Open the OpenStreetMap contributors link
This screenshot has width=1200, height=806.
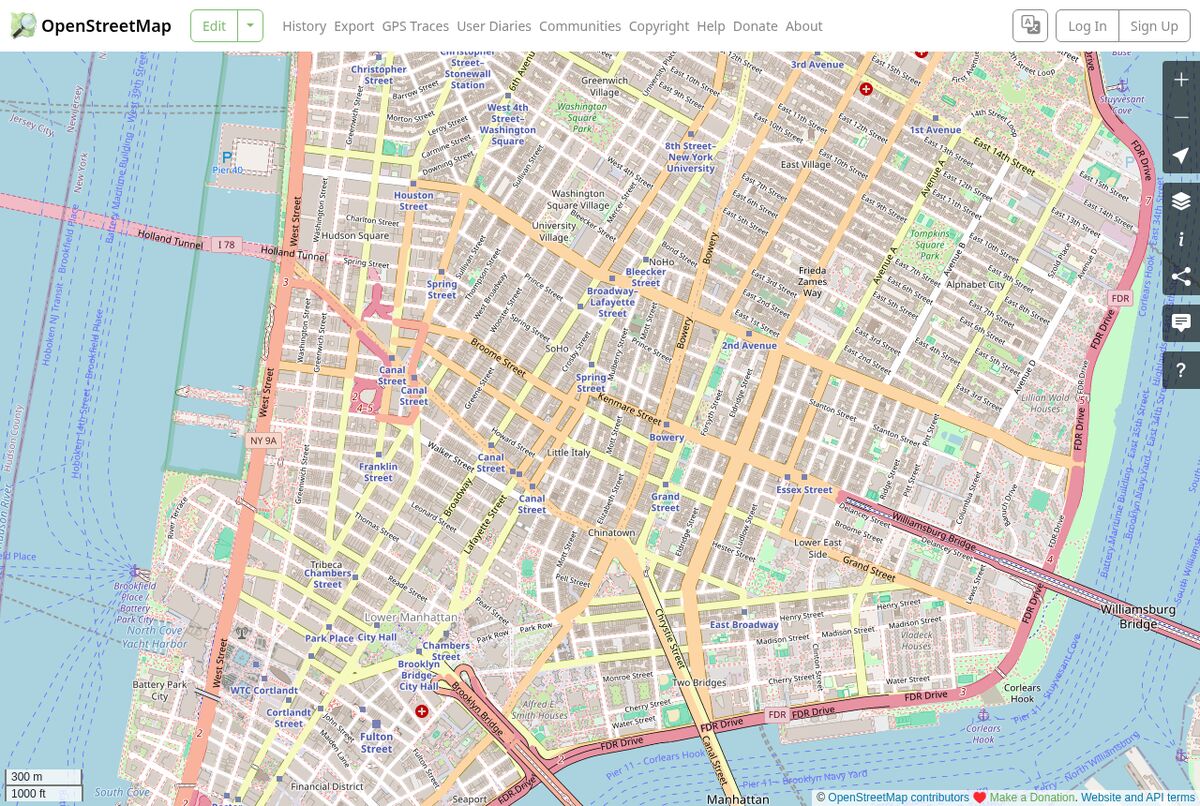pyautogui.click(x=898, y=798)
